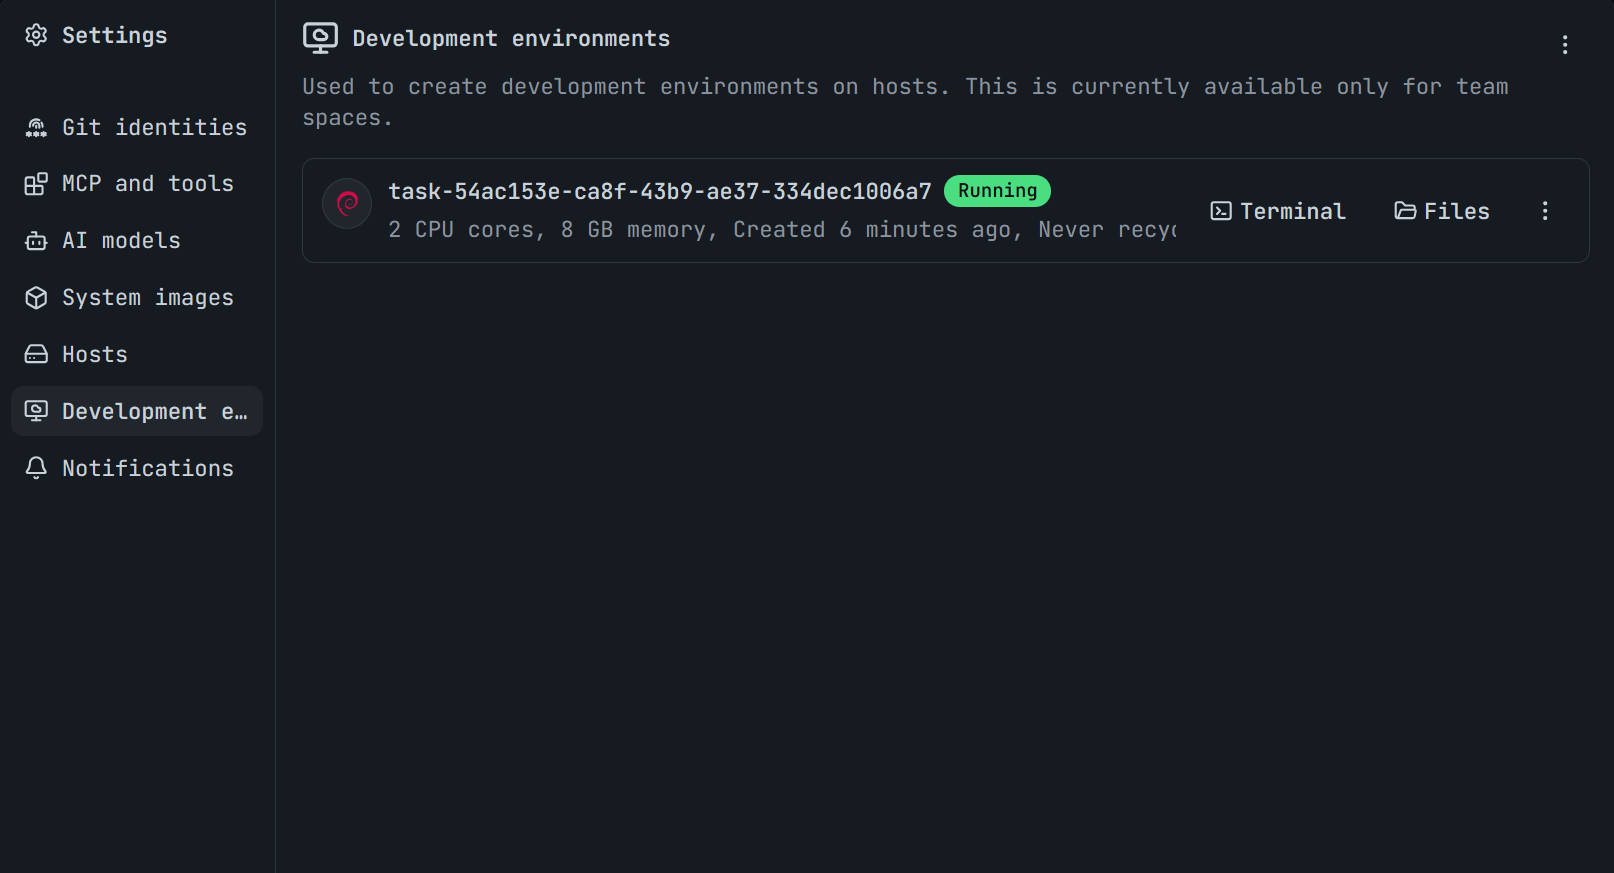Click the MCP and tools icon
1614x873 pixels.
(x=36, y=184)
